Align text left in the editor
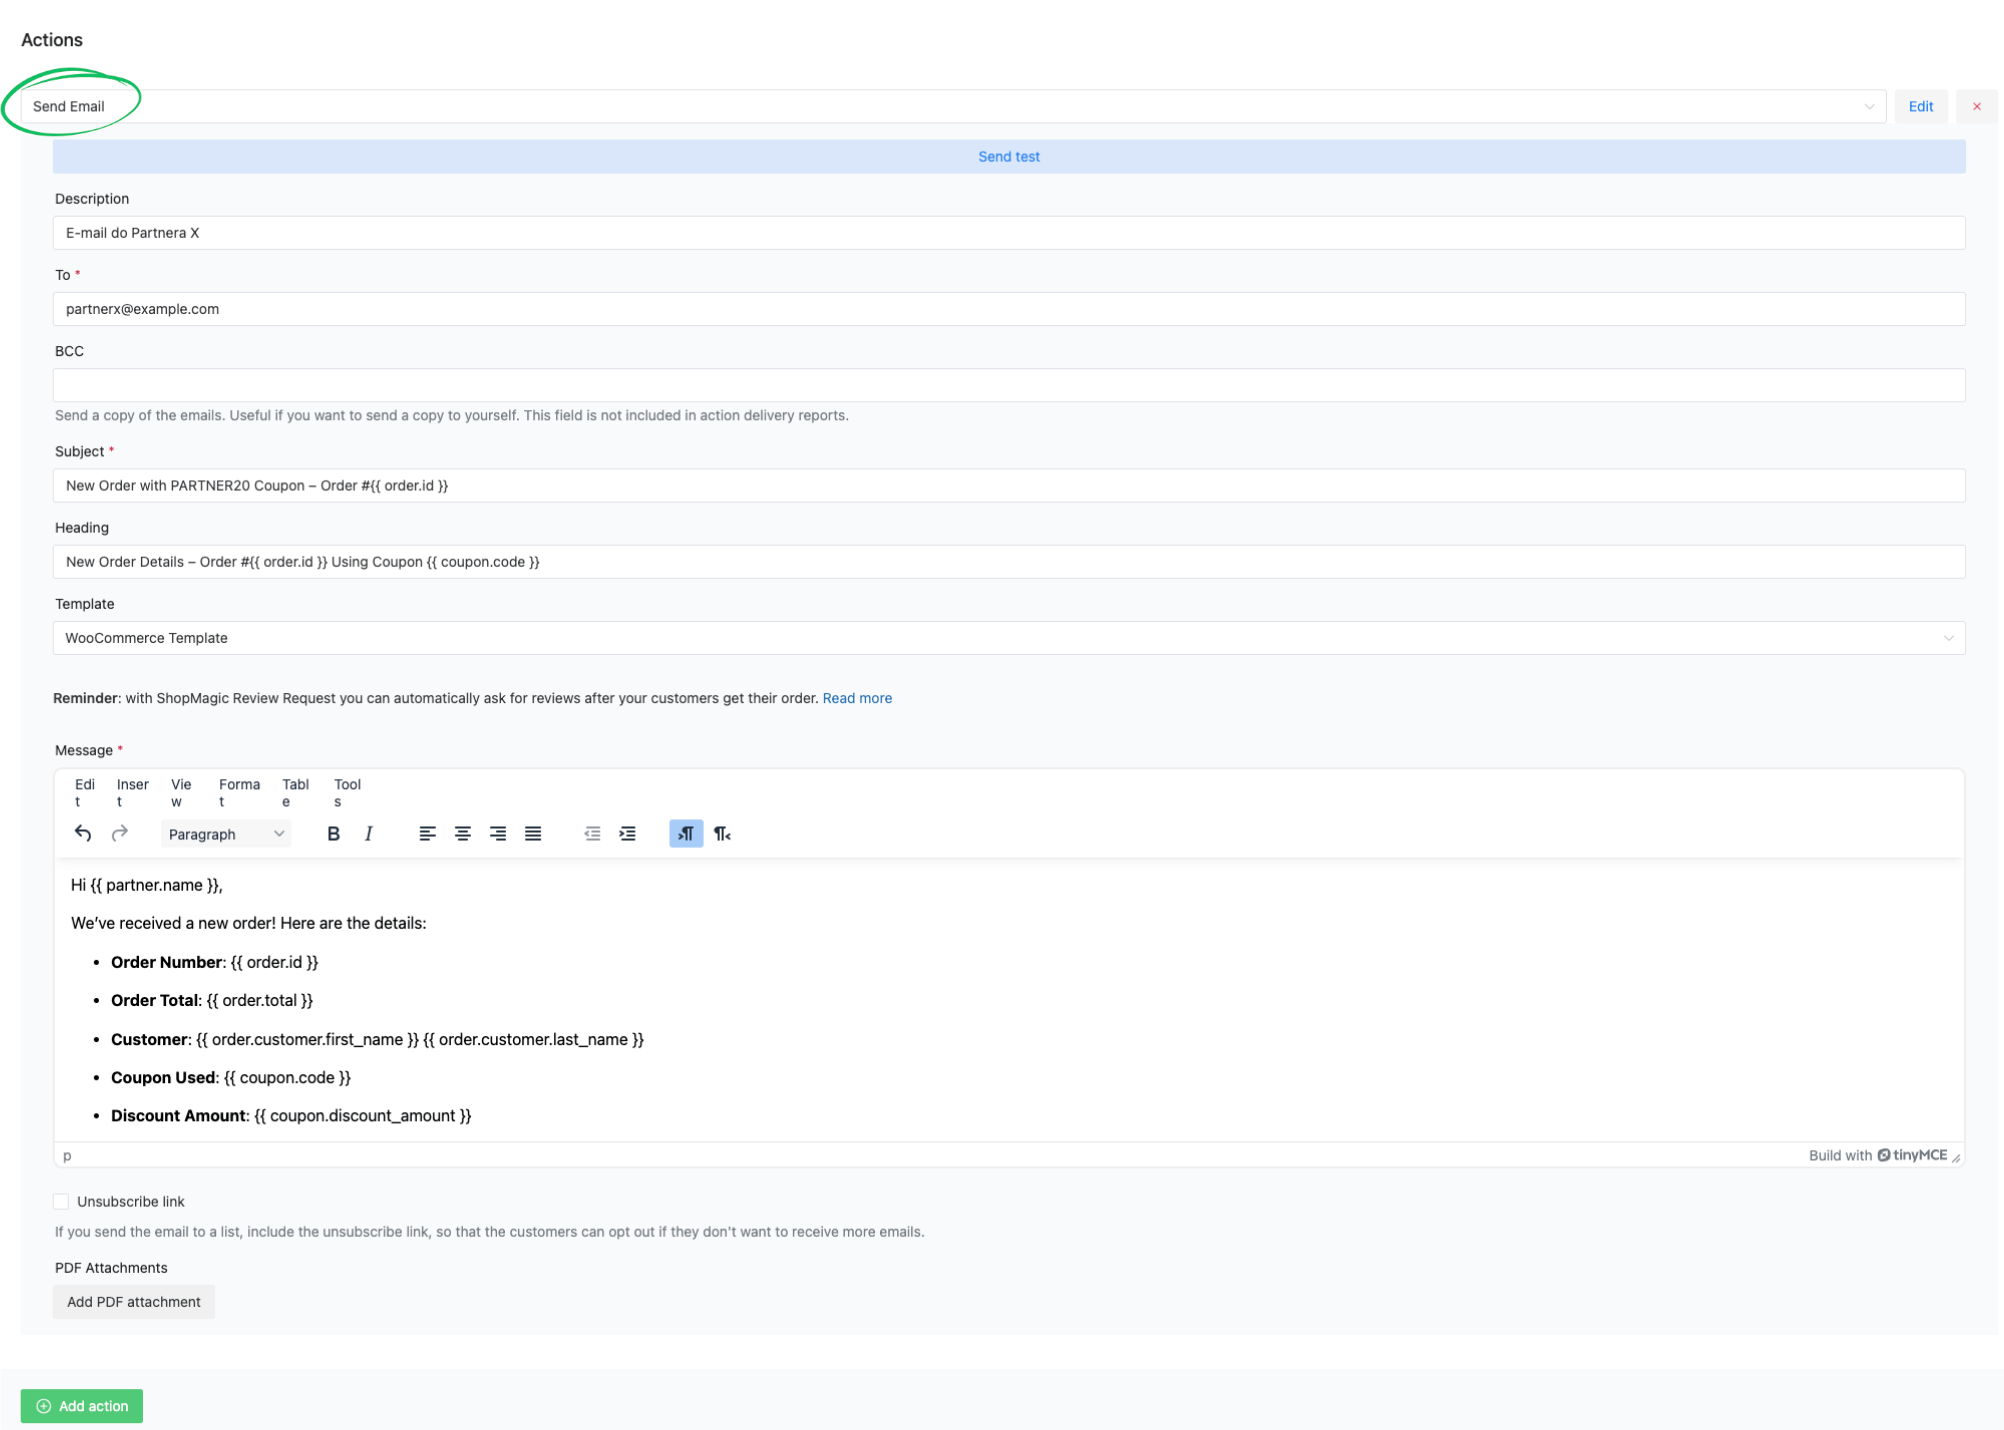 tap(427, 833)
